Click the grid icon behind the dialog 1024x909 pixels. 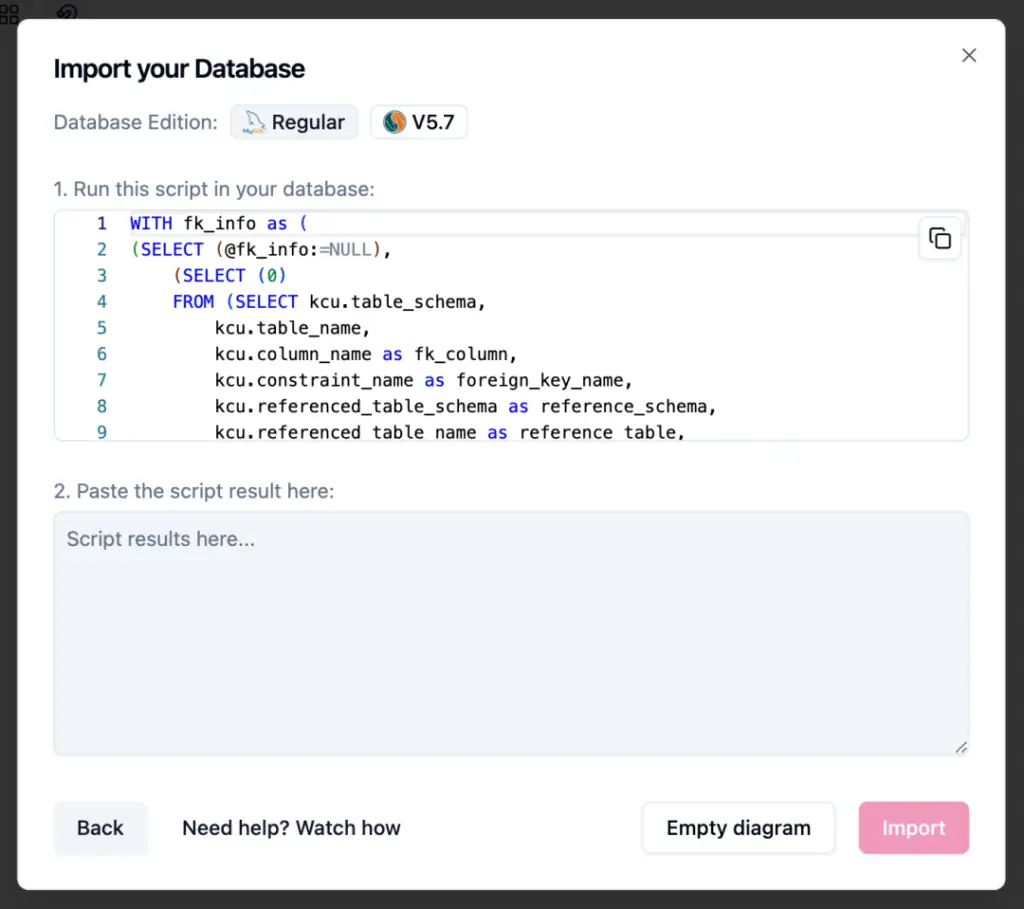click(x=9, y=13)
